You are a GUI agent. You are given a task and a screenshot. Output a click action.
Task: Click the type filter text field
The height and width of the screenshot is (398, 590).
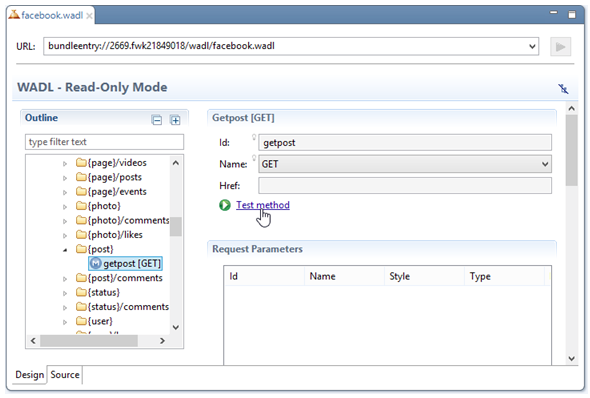(104, 142)
